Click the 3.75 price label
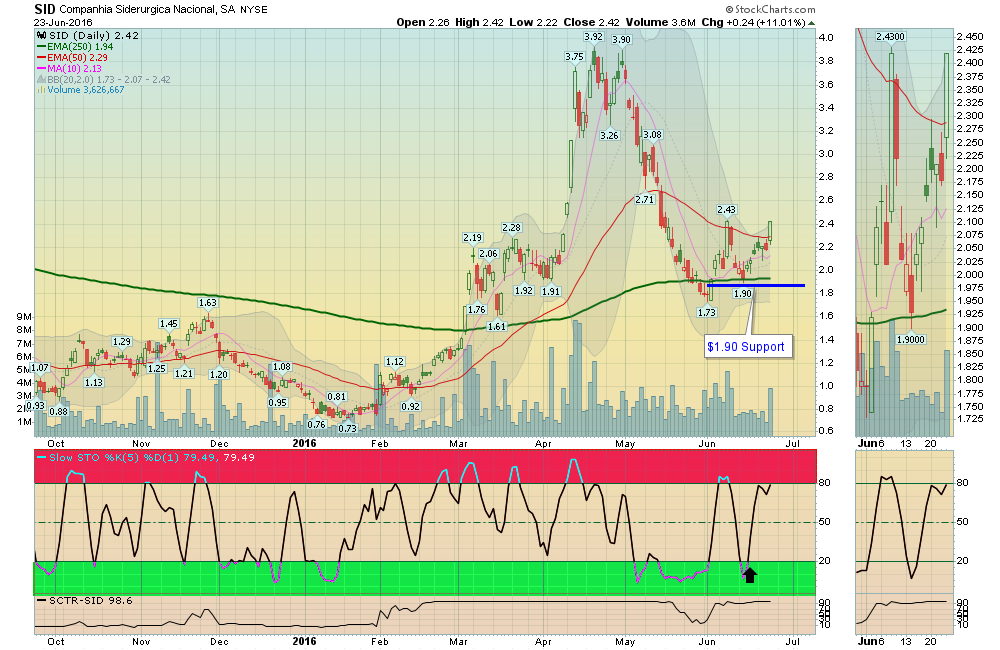 pyautogui.click(x=574, y=57)
